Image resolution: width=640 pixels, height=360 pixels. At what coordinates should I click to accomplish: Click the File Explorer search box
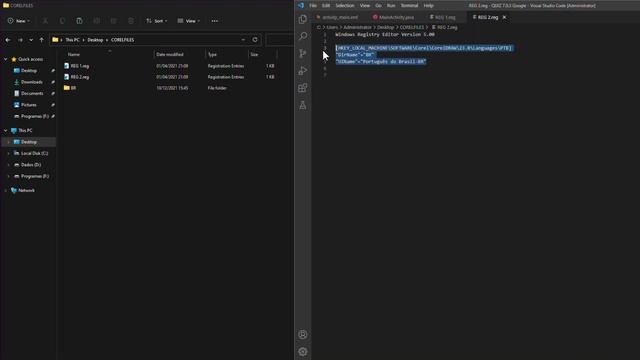tap(280, 40)
